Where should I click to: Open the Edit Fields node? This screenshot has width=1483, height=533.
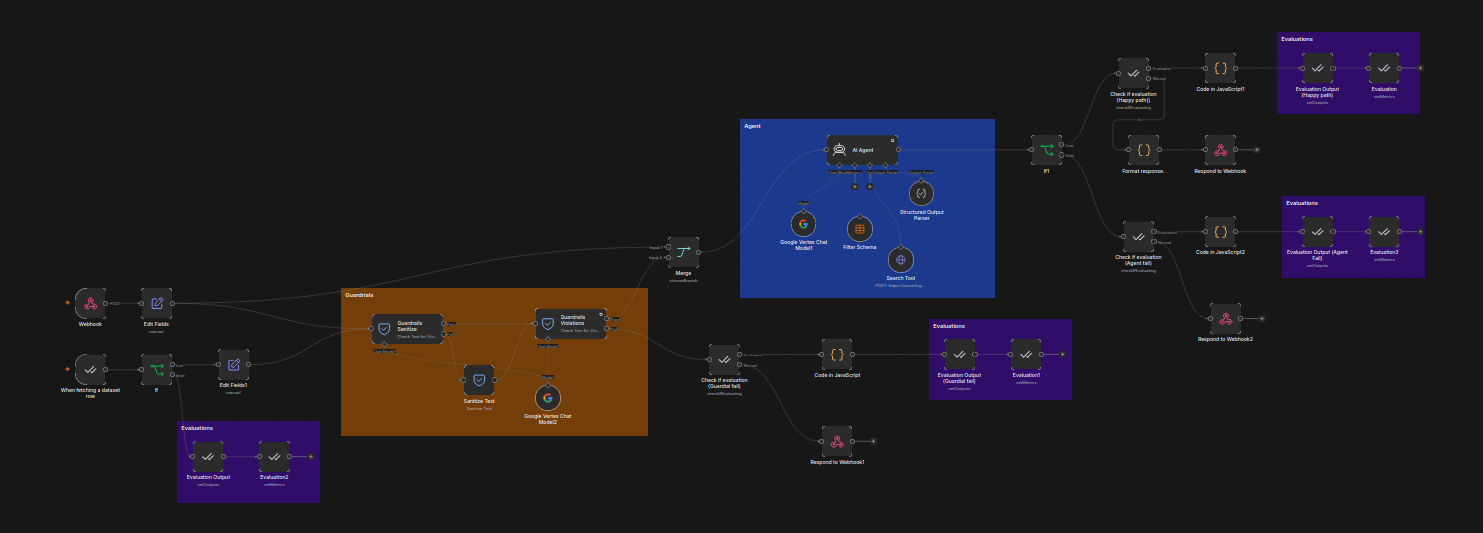point(157,303)
